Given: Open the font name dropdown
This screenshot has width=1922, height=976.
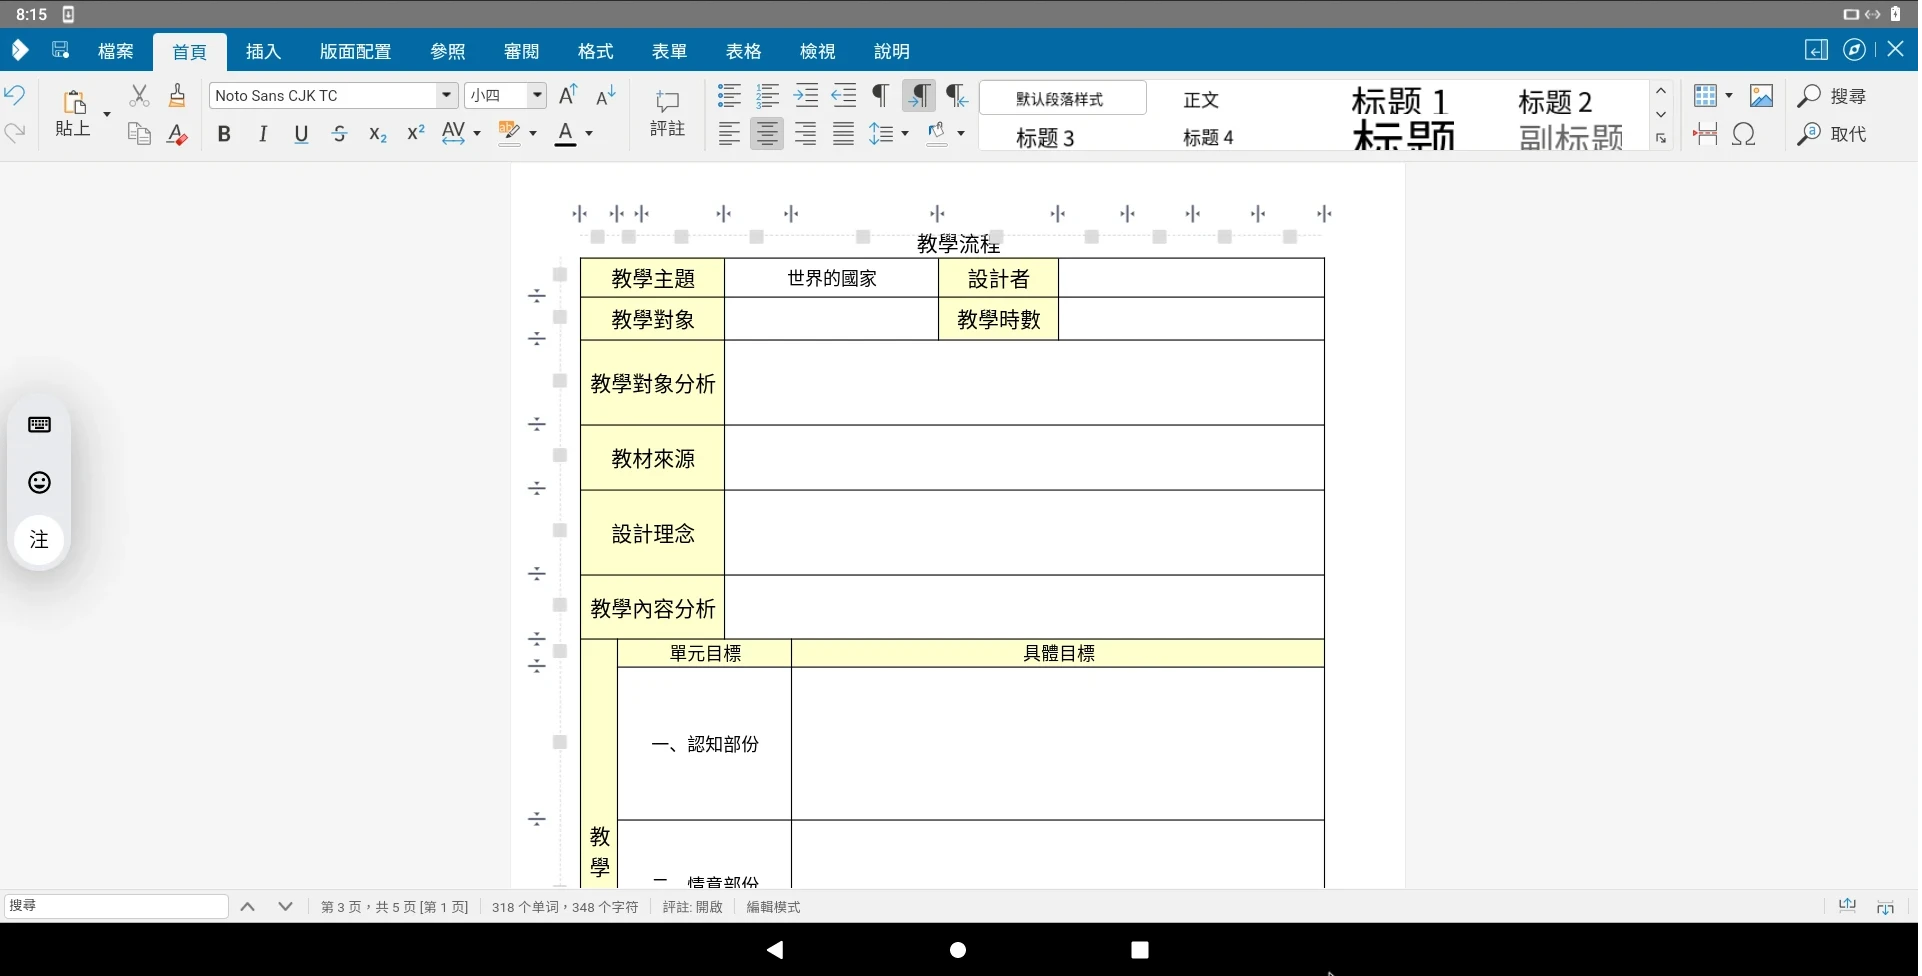Looking at the screenshot, I should coord(446,96).
